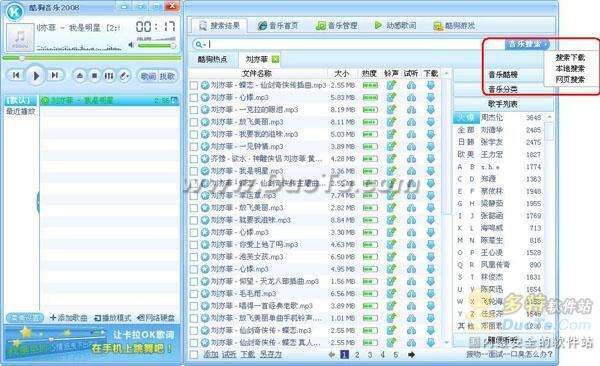Open the 动感歌词 tab

[x=395, y=26]
